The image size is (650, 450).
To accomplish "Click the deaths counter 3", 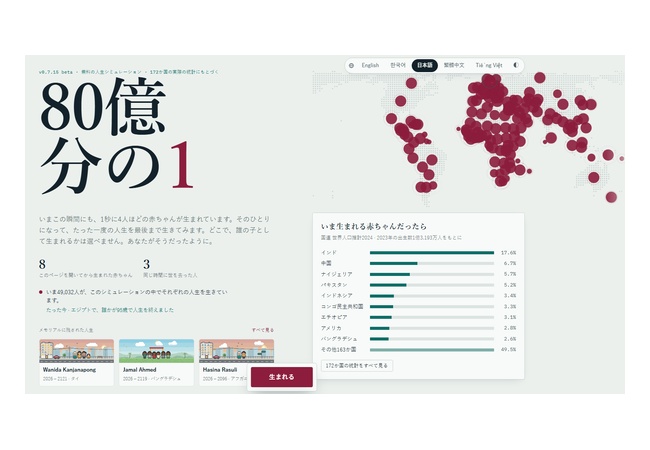I will tap(146, 264).
